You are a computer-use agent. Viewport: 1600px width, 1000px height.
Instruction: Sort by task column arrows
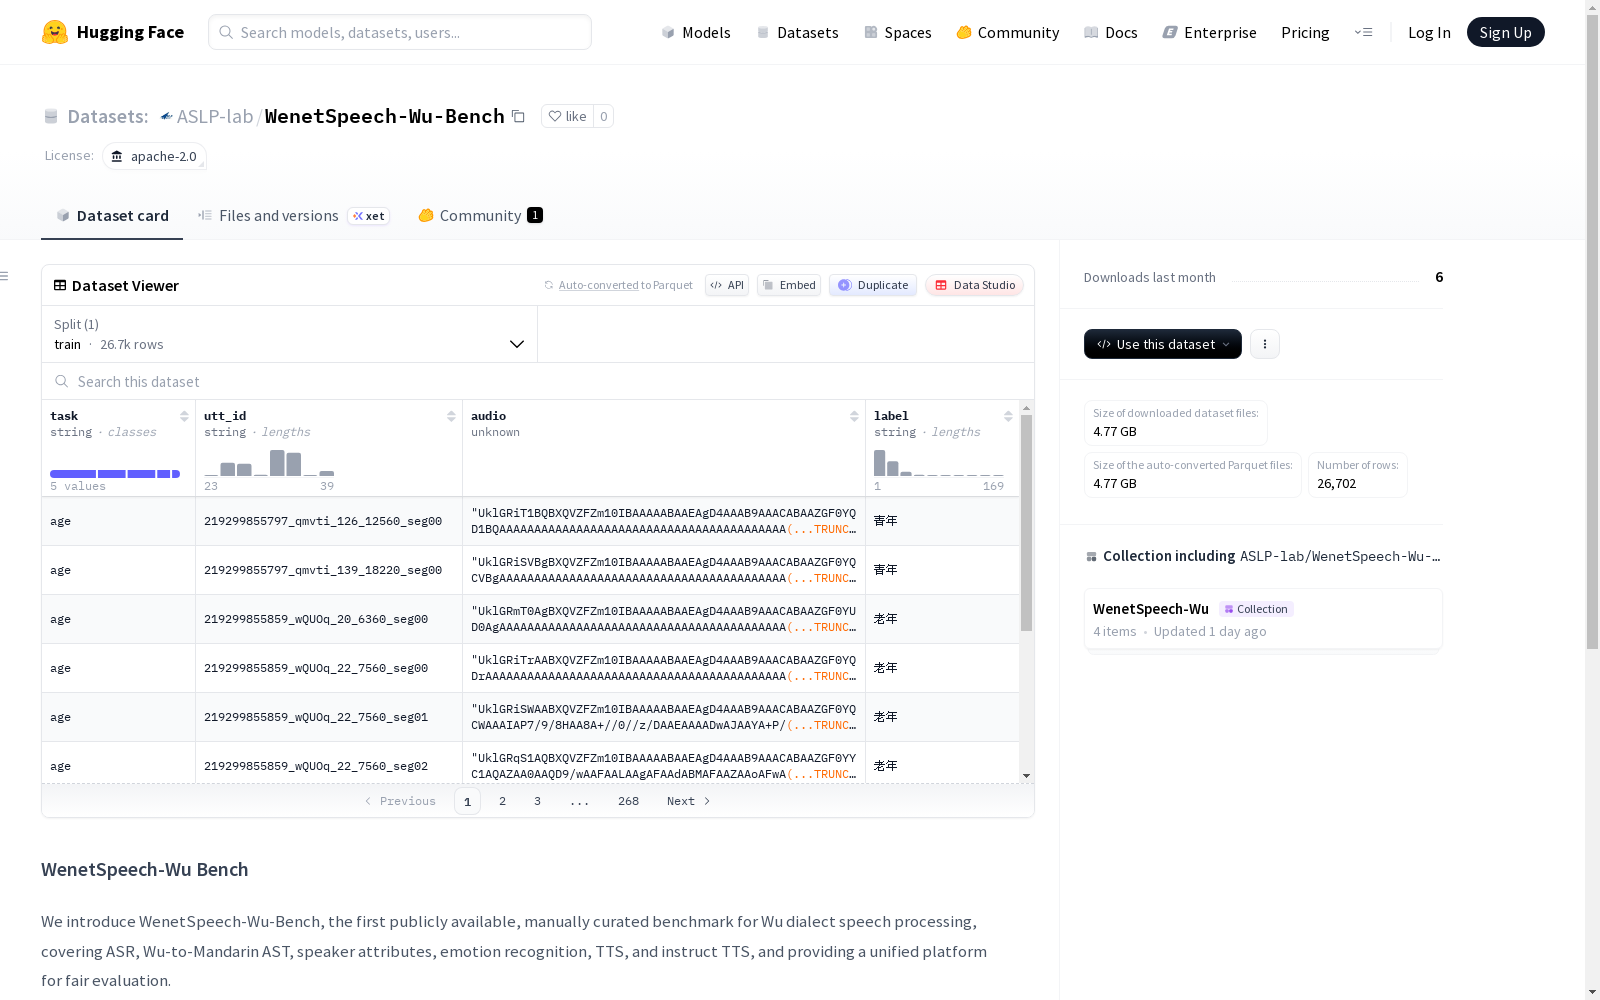click(184, 416)
